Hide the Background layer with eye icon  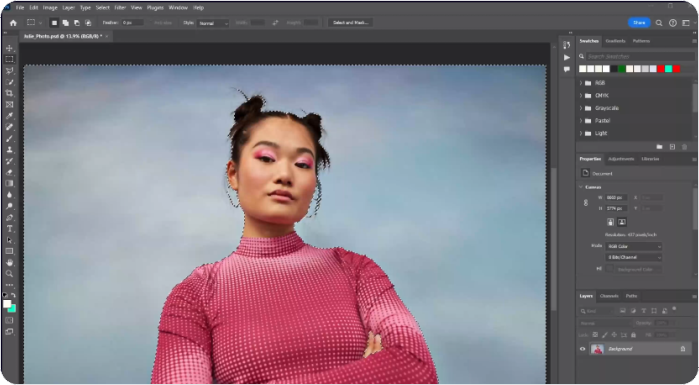[582, 349]
